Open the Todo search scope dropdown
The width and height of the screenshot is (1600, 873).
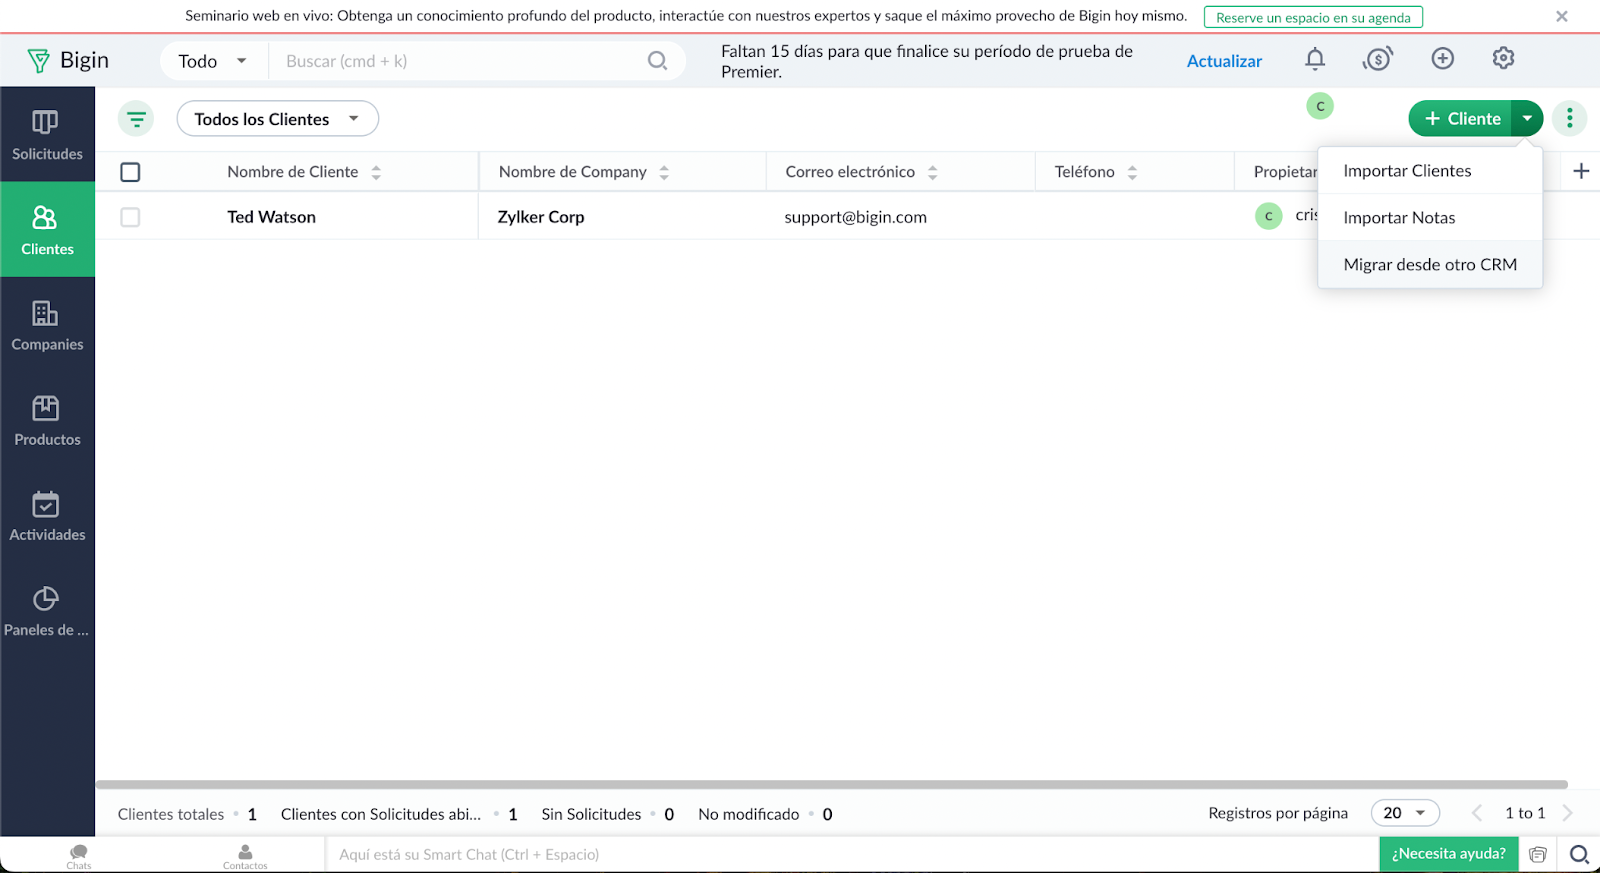coord(213,61)
